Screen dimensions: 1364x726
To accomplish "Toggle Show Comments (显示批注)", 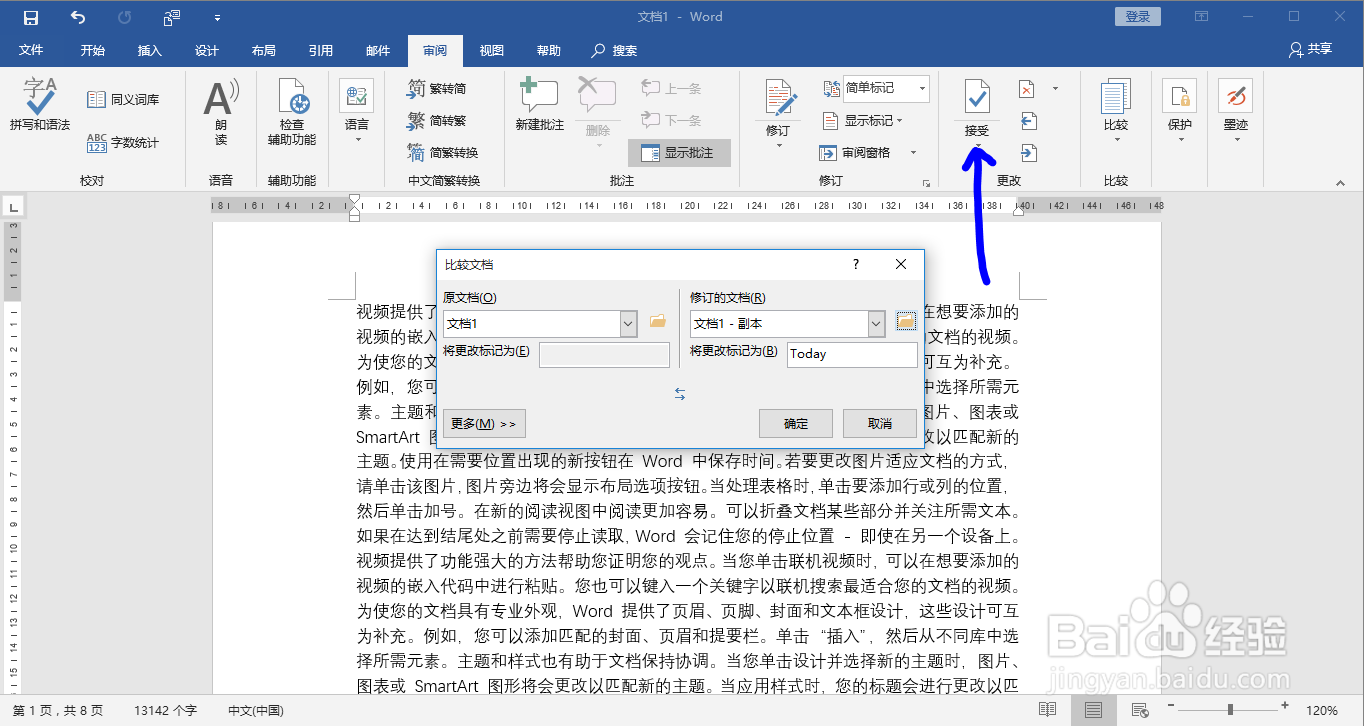I will (679, 153).
